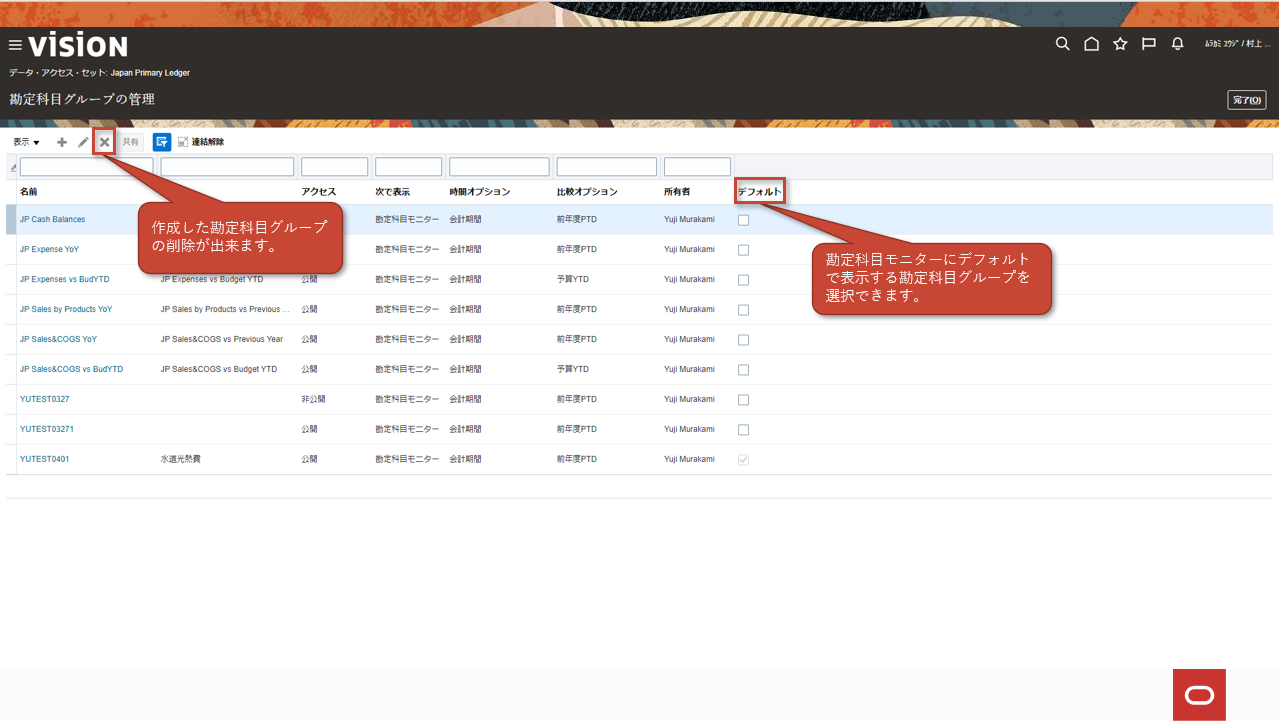Click the red Oracle logo button
Viewport: 1279px width, 721px height.
(x=1199, y=695)
